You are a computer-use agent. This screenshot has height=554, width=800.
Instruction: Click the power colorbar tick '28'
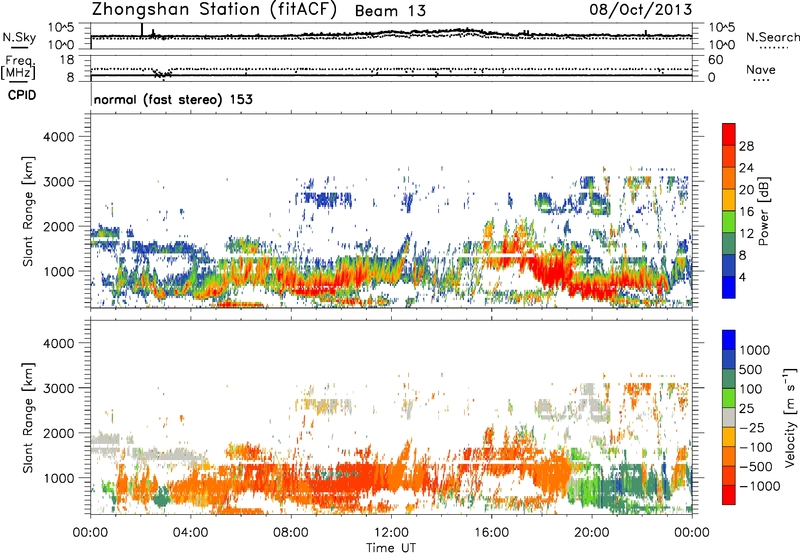point(746,146)
